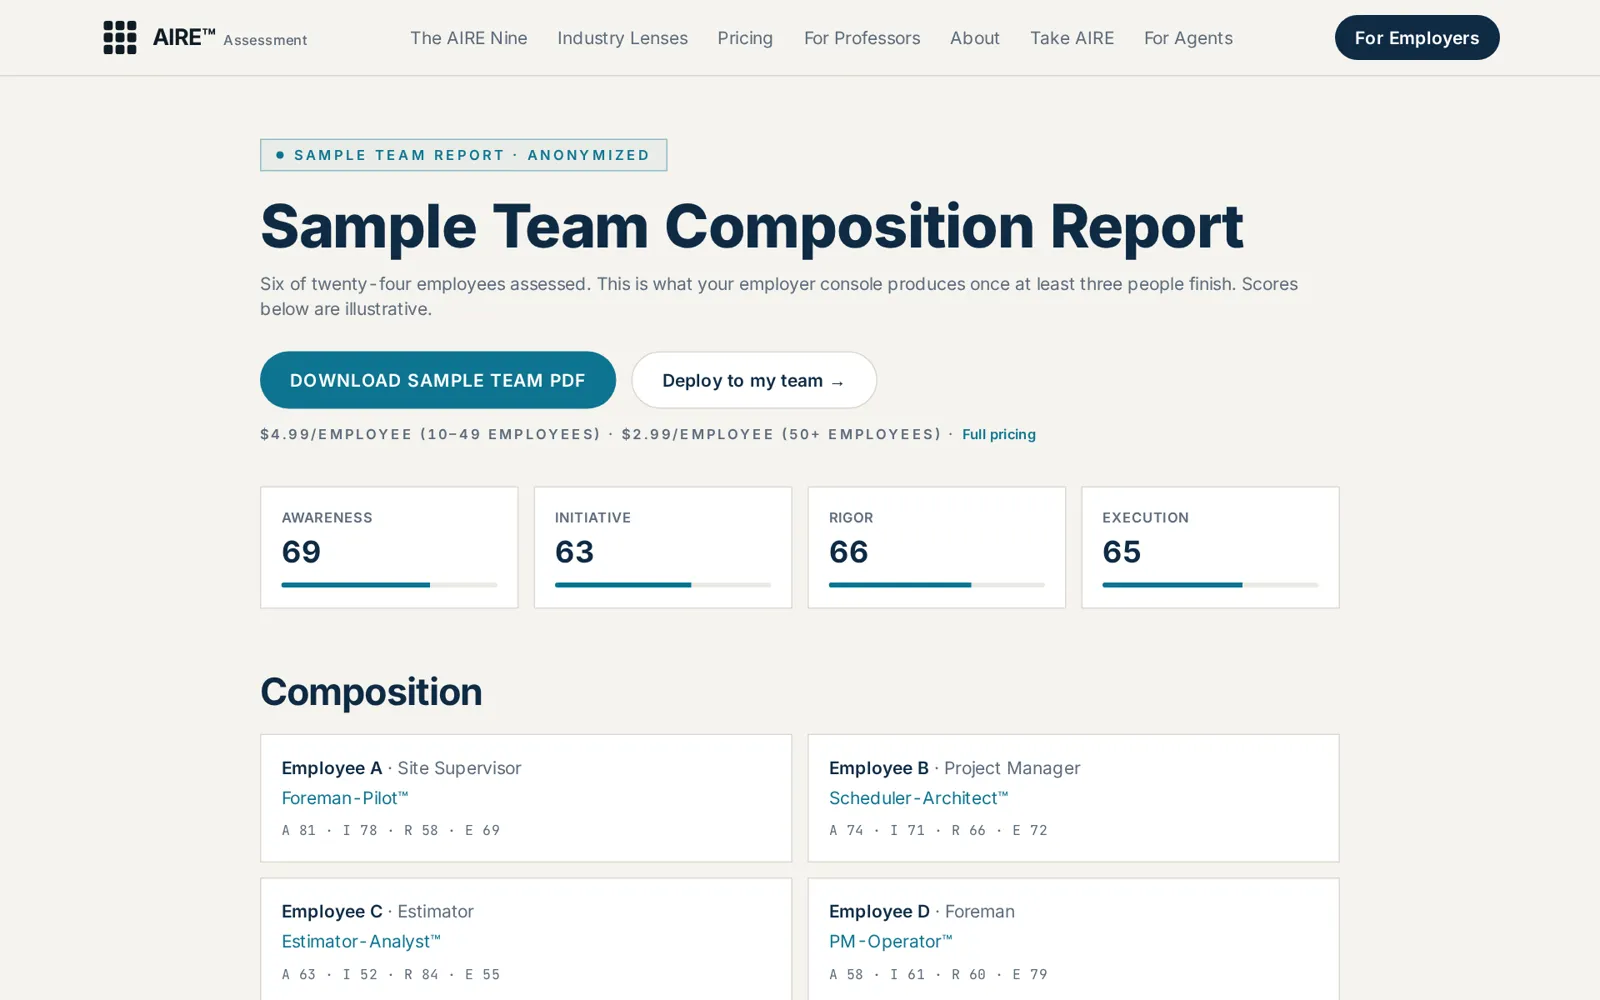Image resolution: width=1600 pixels, height=1000 pixels.
Task: Click the AIRE grid logo icon
Action: coord(120,38)
